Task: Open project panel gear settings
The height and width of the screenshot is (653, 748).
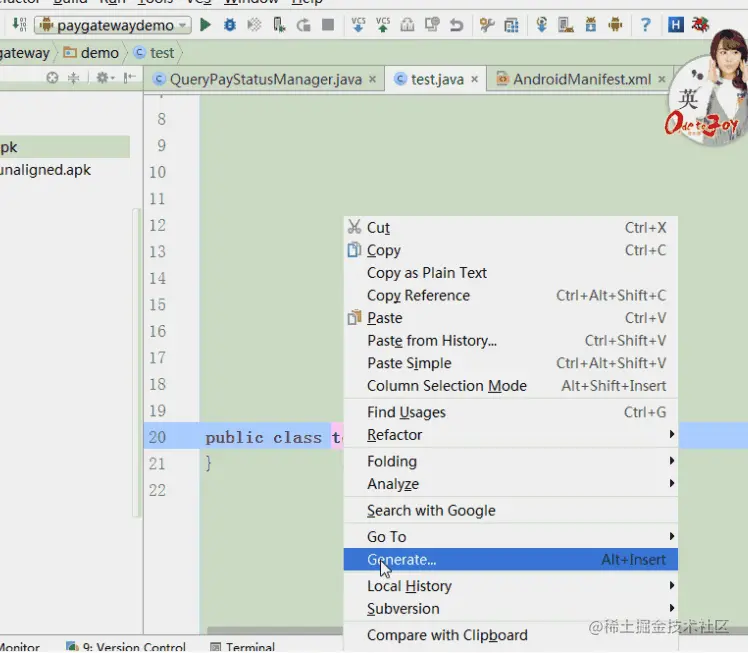Action: (x=104, y=77)
